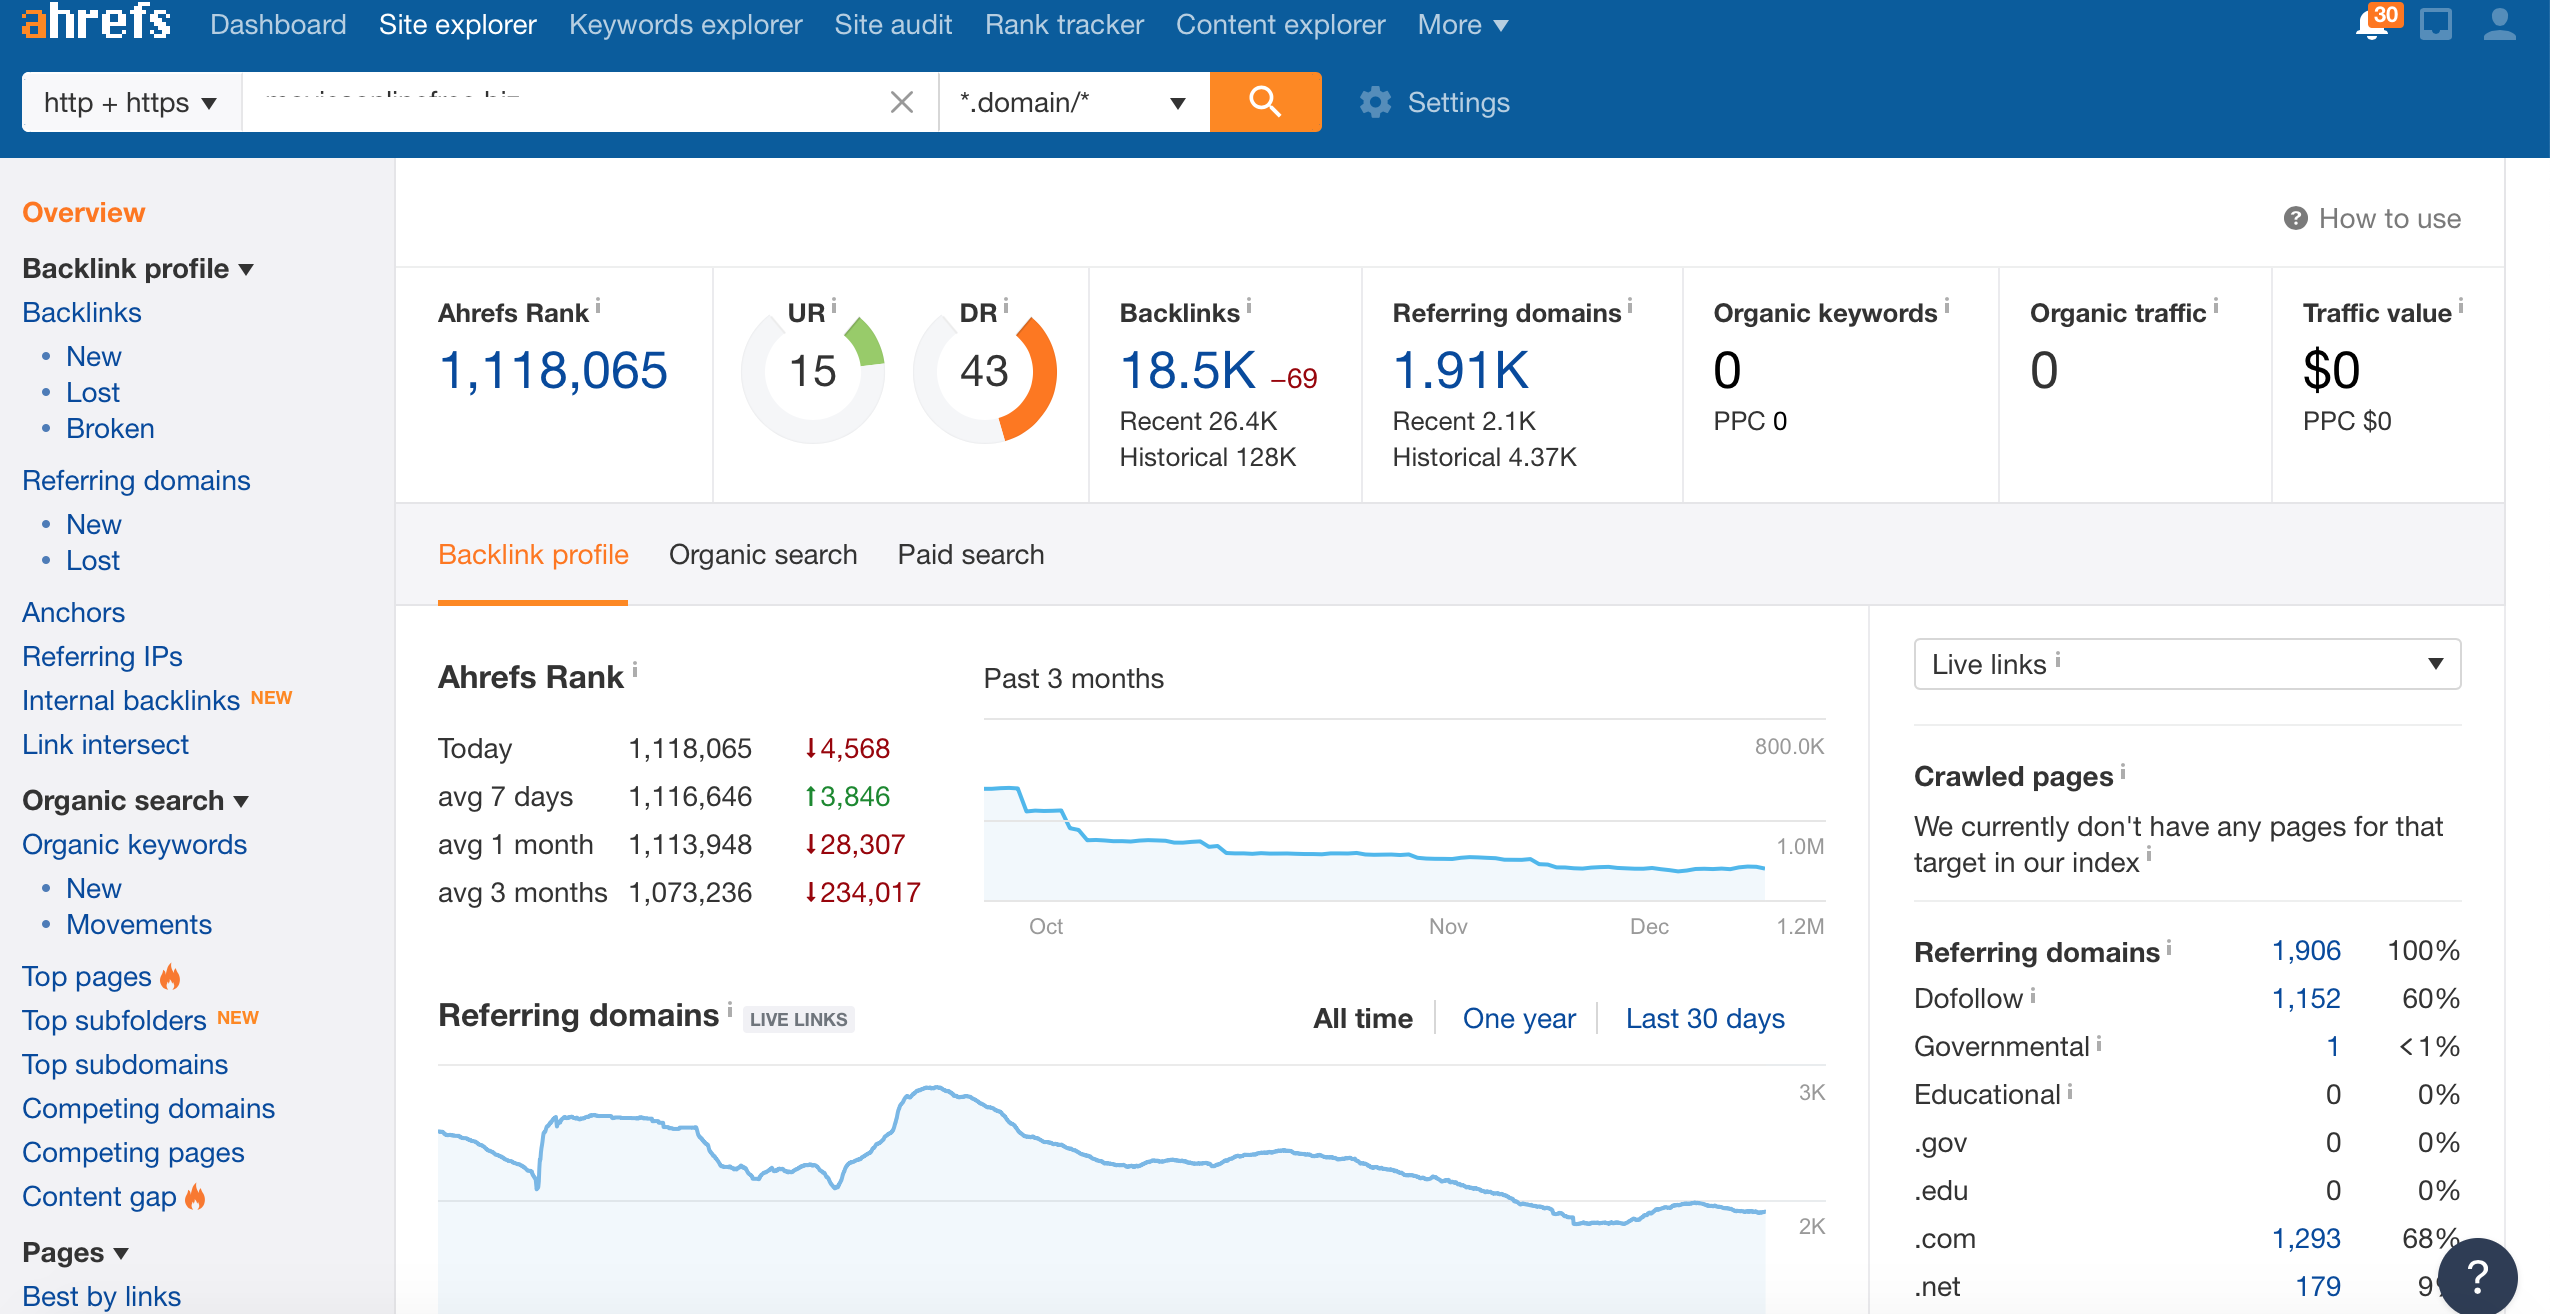The image size is (2550, 1314).
Task: Click the How to use help icon
Action: point(2296,218)
